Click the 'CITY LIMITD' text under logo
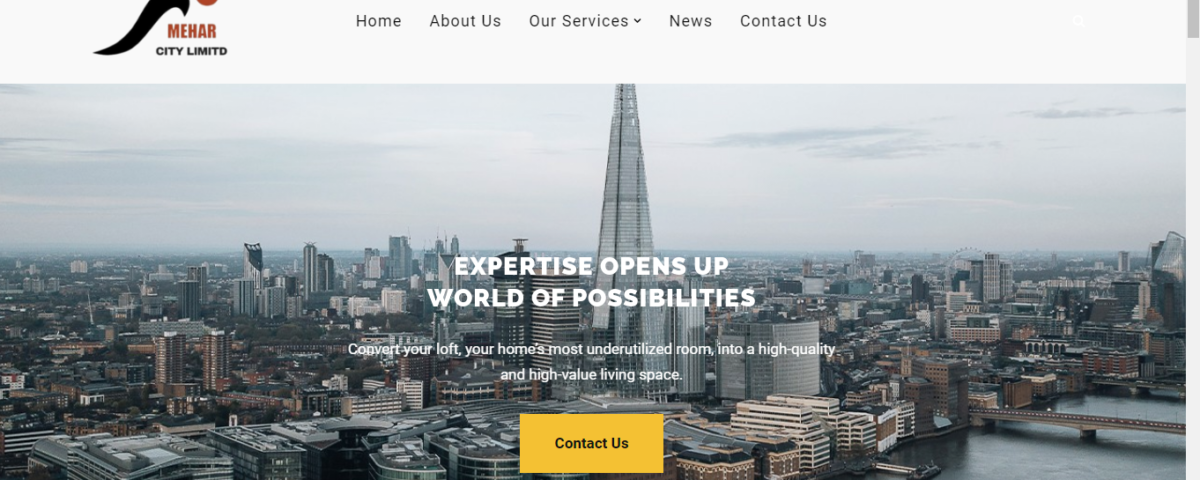 coord(191,50)
